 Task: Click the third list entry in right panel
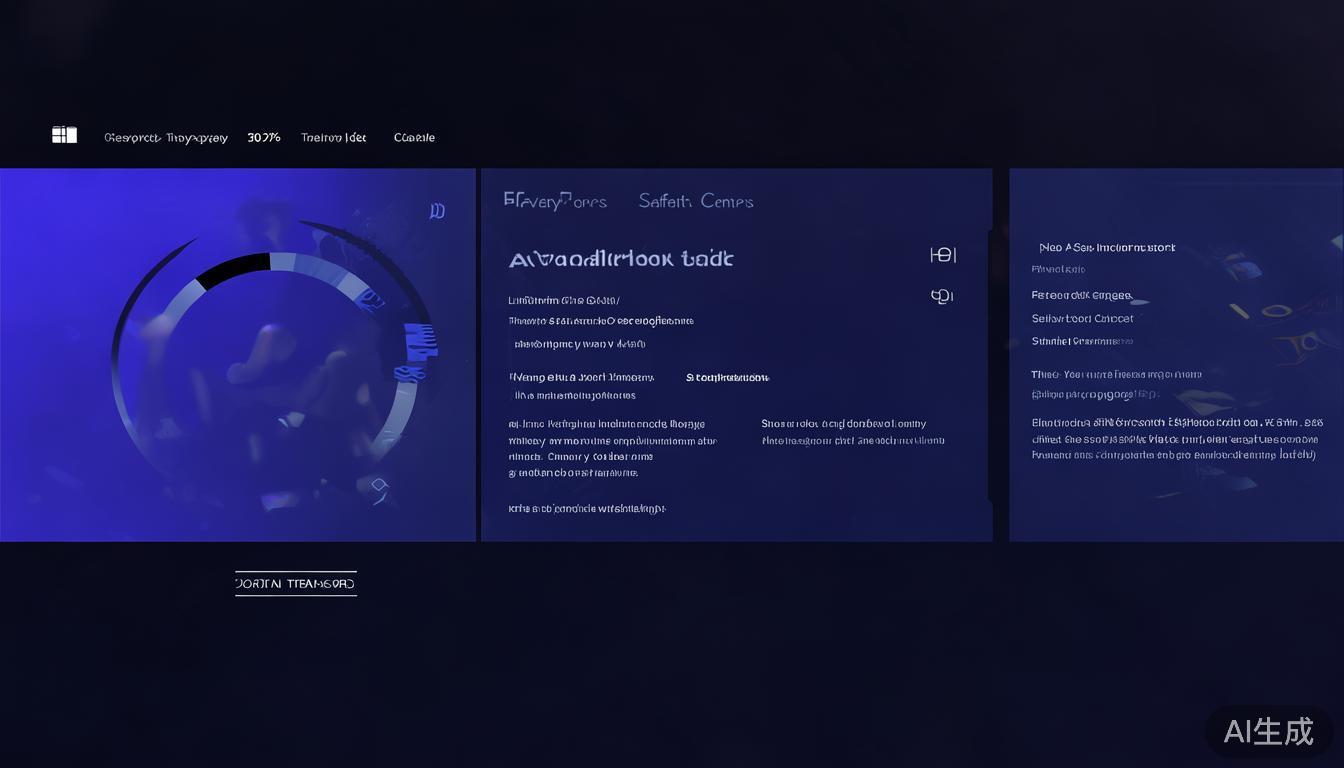pyautogui.click(x=1082, y=318)
